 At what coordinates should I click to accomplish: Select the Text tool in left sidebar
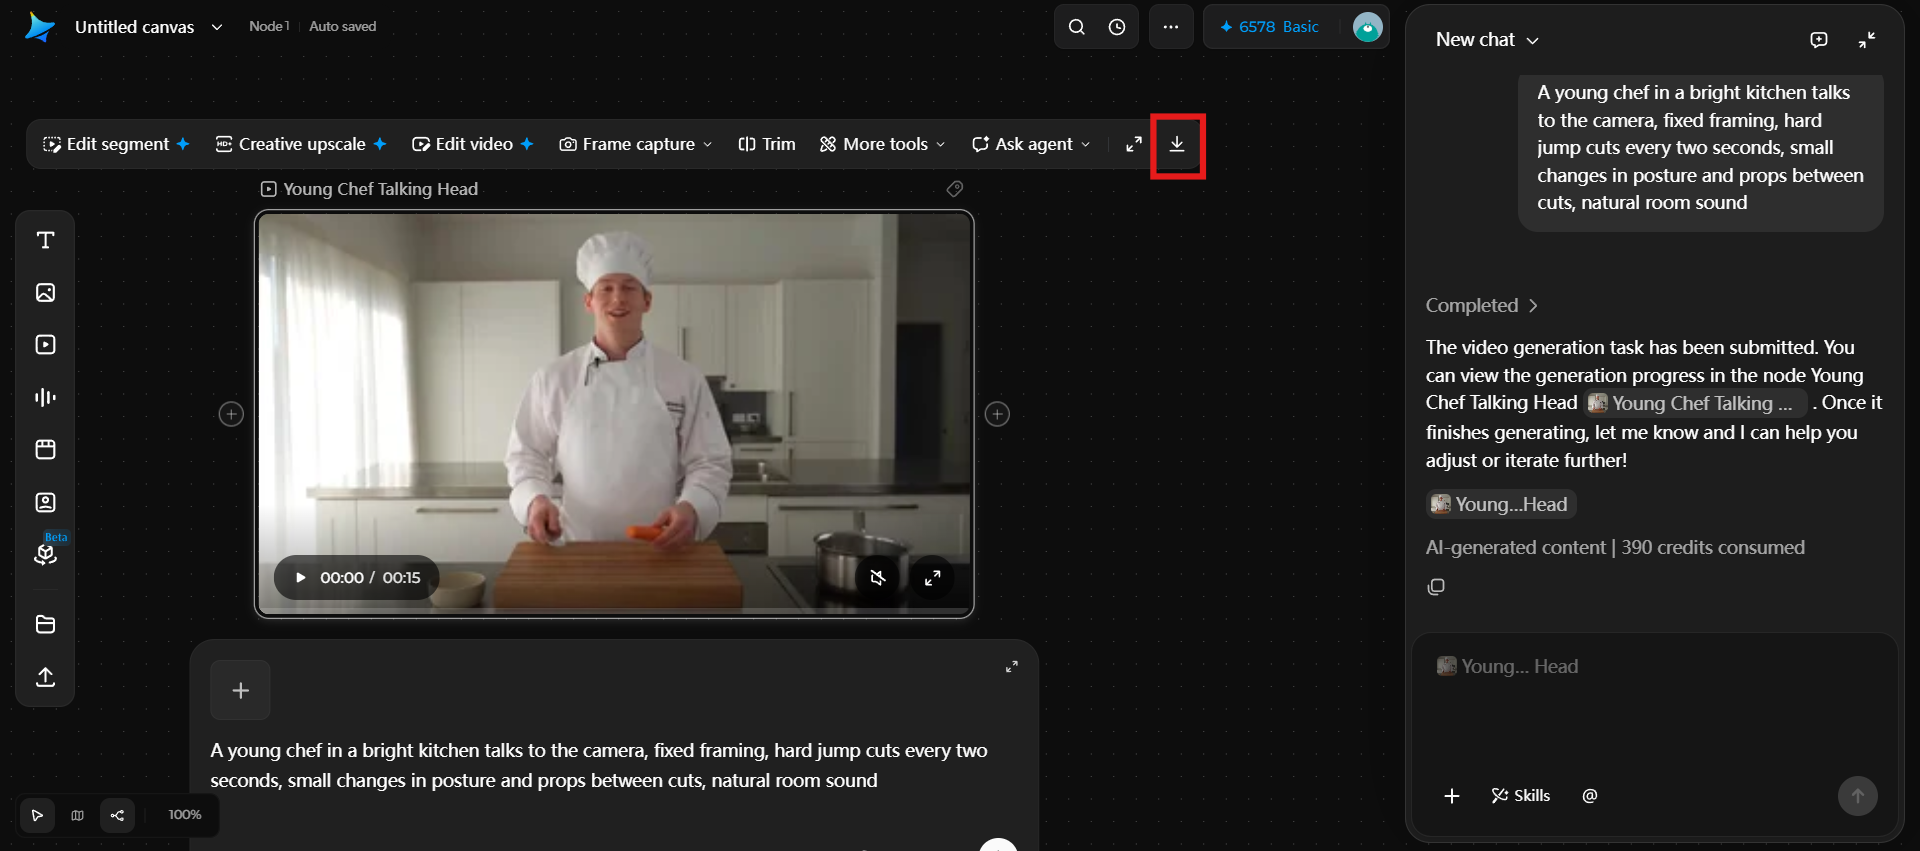(45, 240)
